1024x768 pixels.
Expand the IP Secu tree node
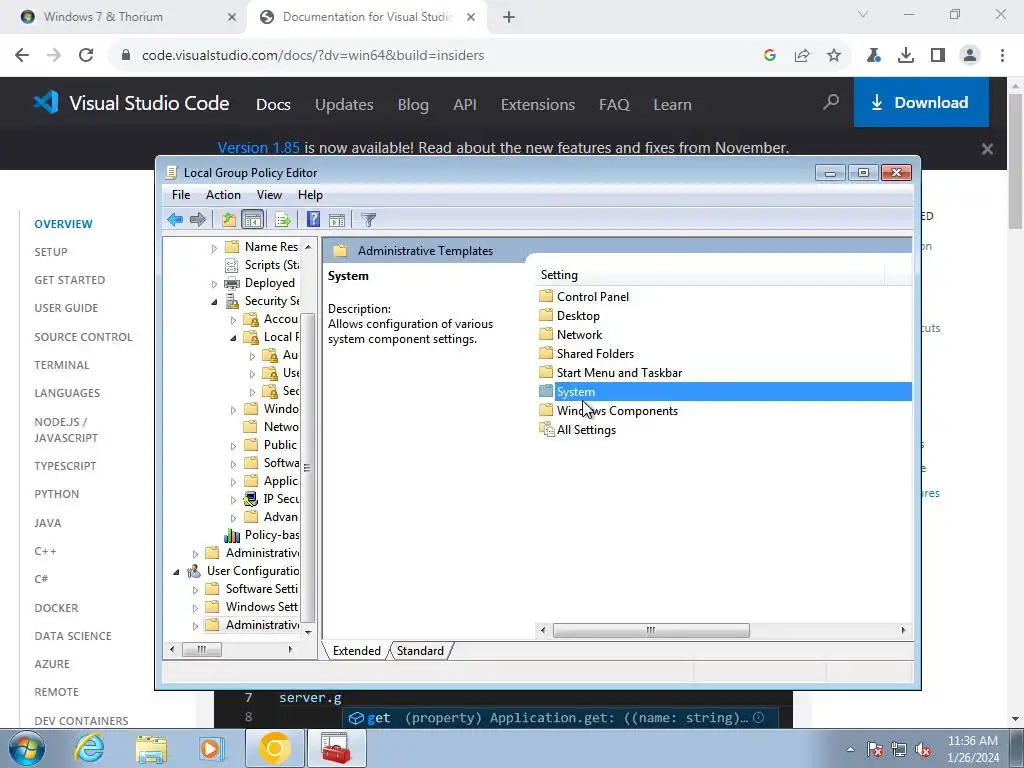click(x=233, y=500)
